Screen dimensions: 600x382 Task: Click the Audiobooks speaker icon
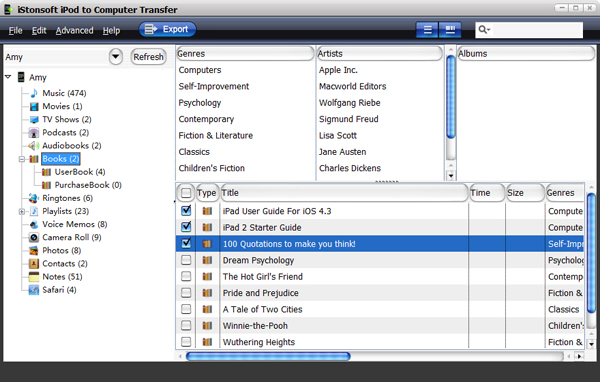pyautogui.click(x=34, y=146)
